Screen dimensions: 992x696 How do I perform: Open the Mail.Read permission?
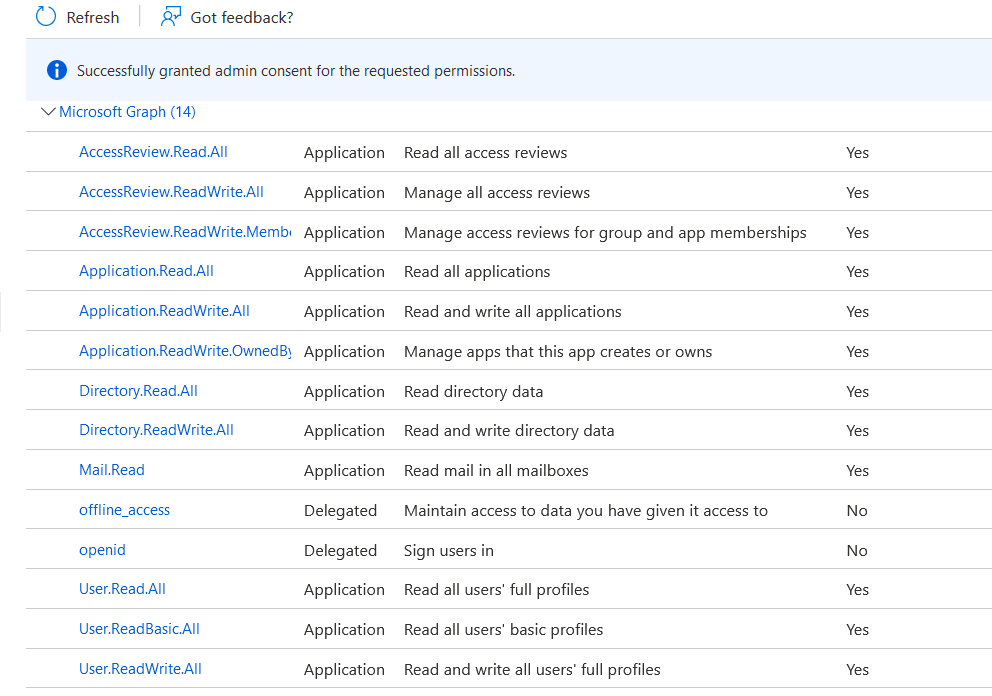click(x=112, y=470)
